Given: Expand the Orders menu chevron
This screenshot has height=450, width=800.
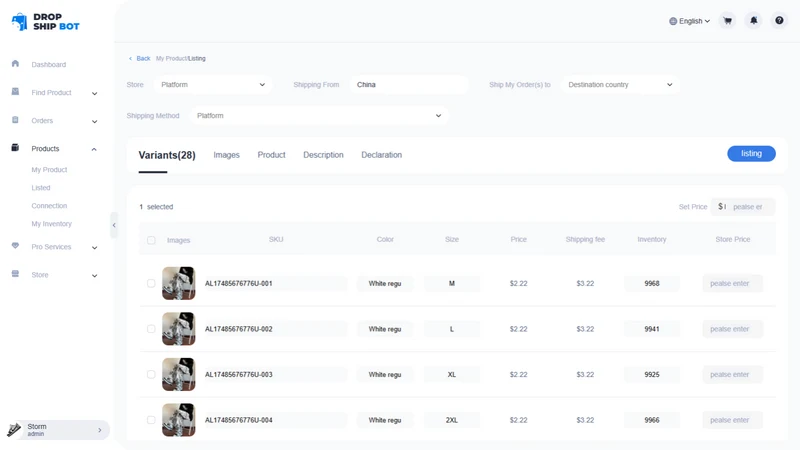Looking at the screenshot, I should coord(94,121).
